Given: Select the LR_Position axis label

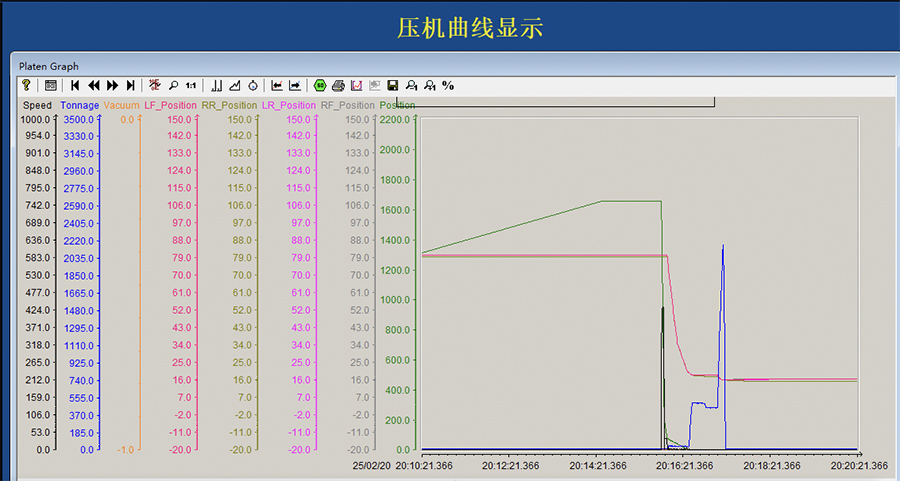Looking at the screenshot, I should pos(288,105).
